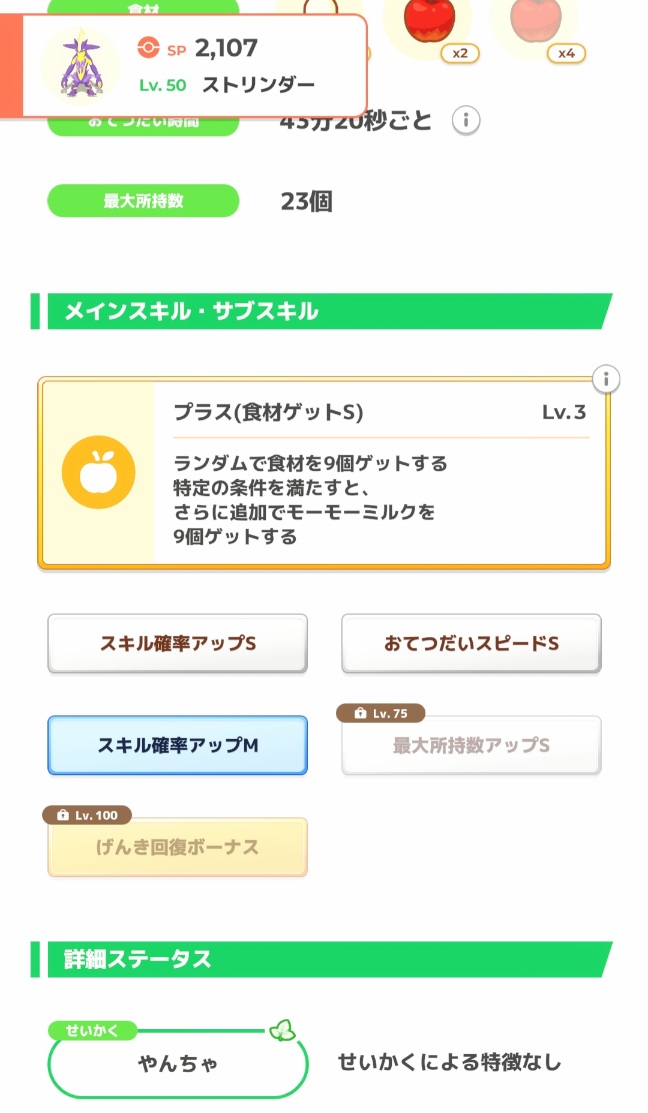The height and width of the screenshot is (1113, 648).
Task: Tap the info icon beside おてつだい時間
Action: [x=465, y=122]
